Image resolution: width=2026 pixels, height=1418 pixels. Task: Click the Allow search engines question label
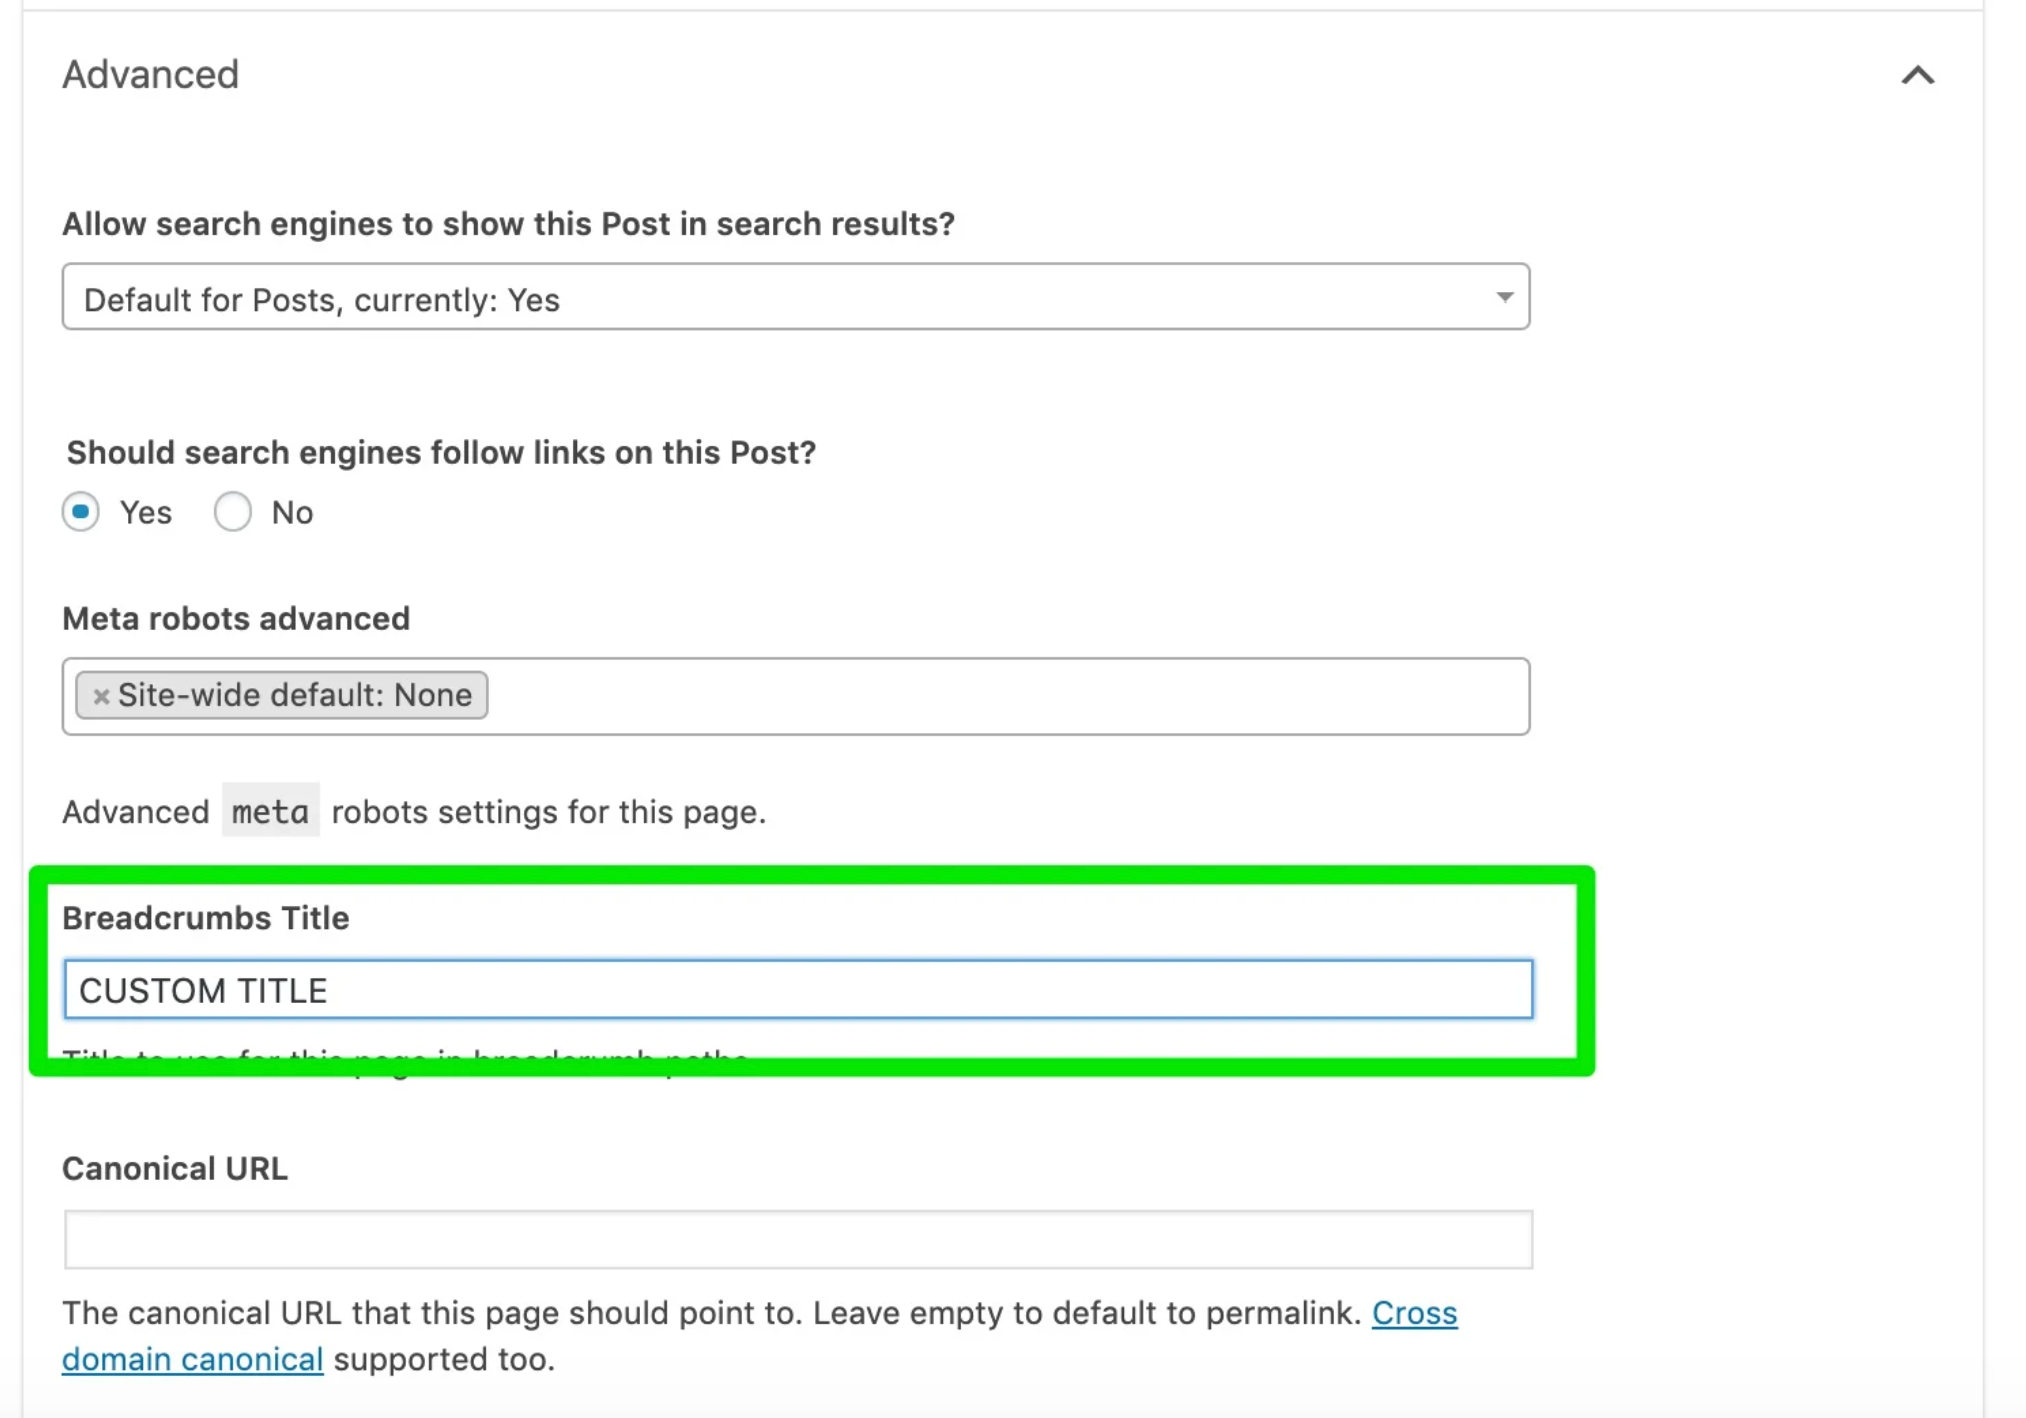tap(508, 223)
